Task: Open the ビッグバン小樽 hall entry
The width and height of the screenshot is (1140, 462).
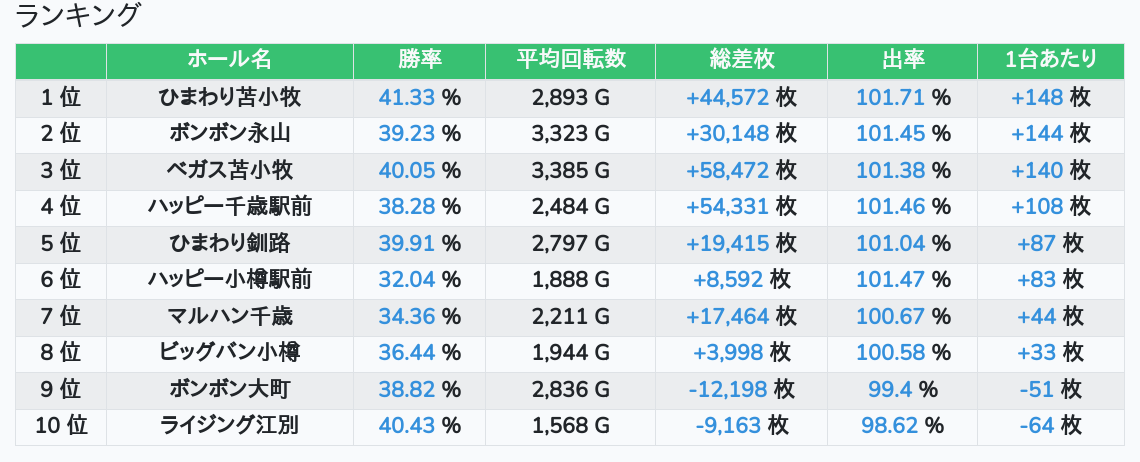Action: coord(230,353)
